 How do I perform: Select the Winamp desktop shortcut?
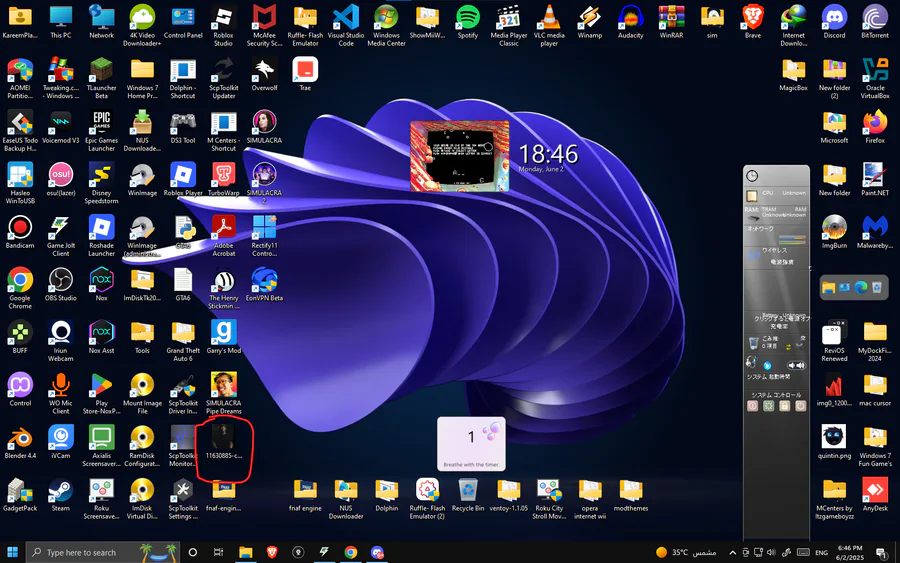click(x=589, y=22)
